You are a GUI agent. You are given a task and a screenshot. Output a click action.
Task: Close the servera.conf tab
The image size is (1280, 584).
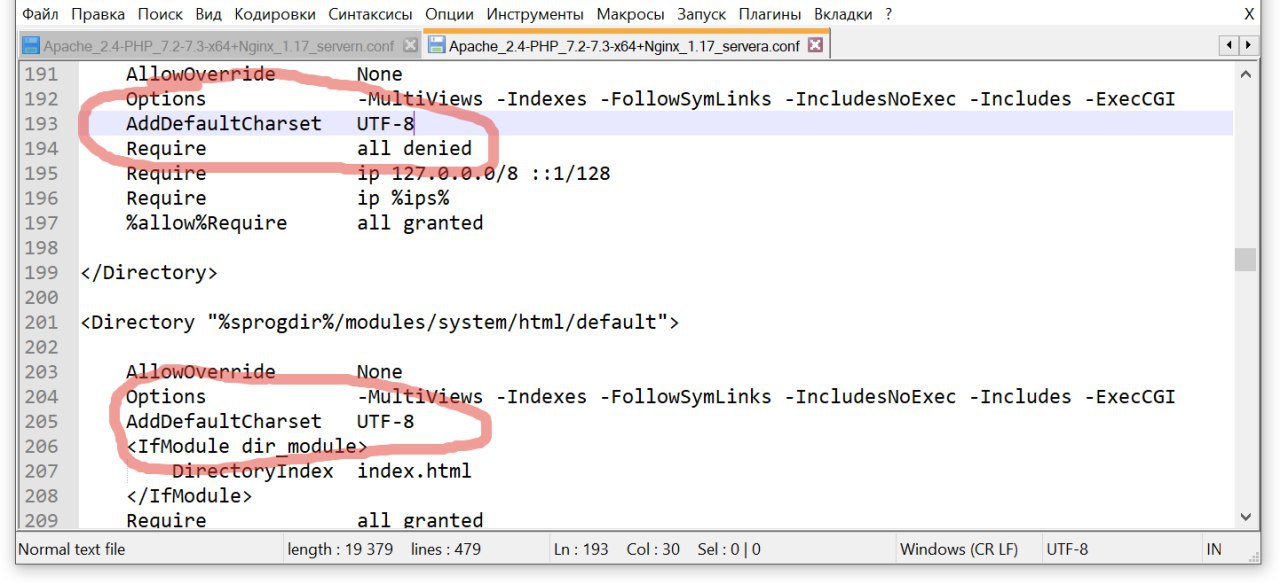pyautogui.click(x=815, y=46)
